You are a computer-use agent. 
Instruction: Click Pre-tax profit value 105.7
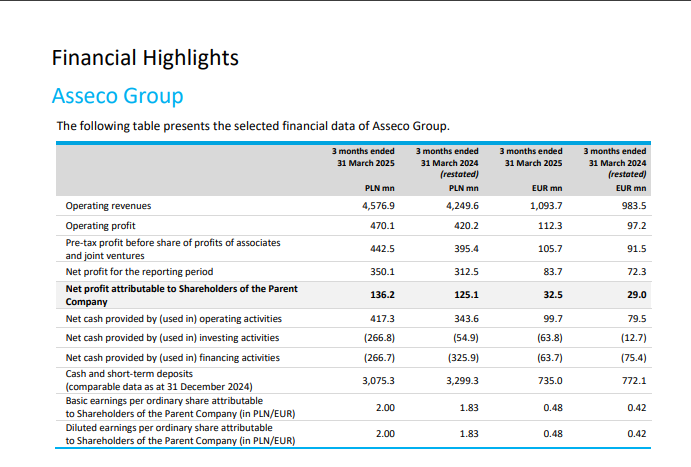pyautogui.click(x=550, y=249)
